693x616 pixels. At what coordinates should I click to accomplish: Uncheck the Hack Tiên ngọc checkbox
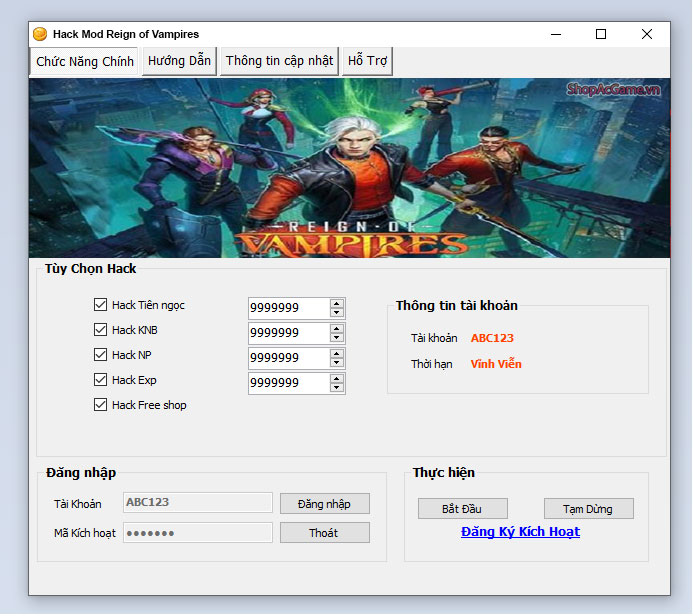pyautogui.click(x=100, y=305)
